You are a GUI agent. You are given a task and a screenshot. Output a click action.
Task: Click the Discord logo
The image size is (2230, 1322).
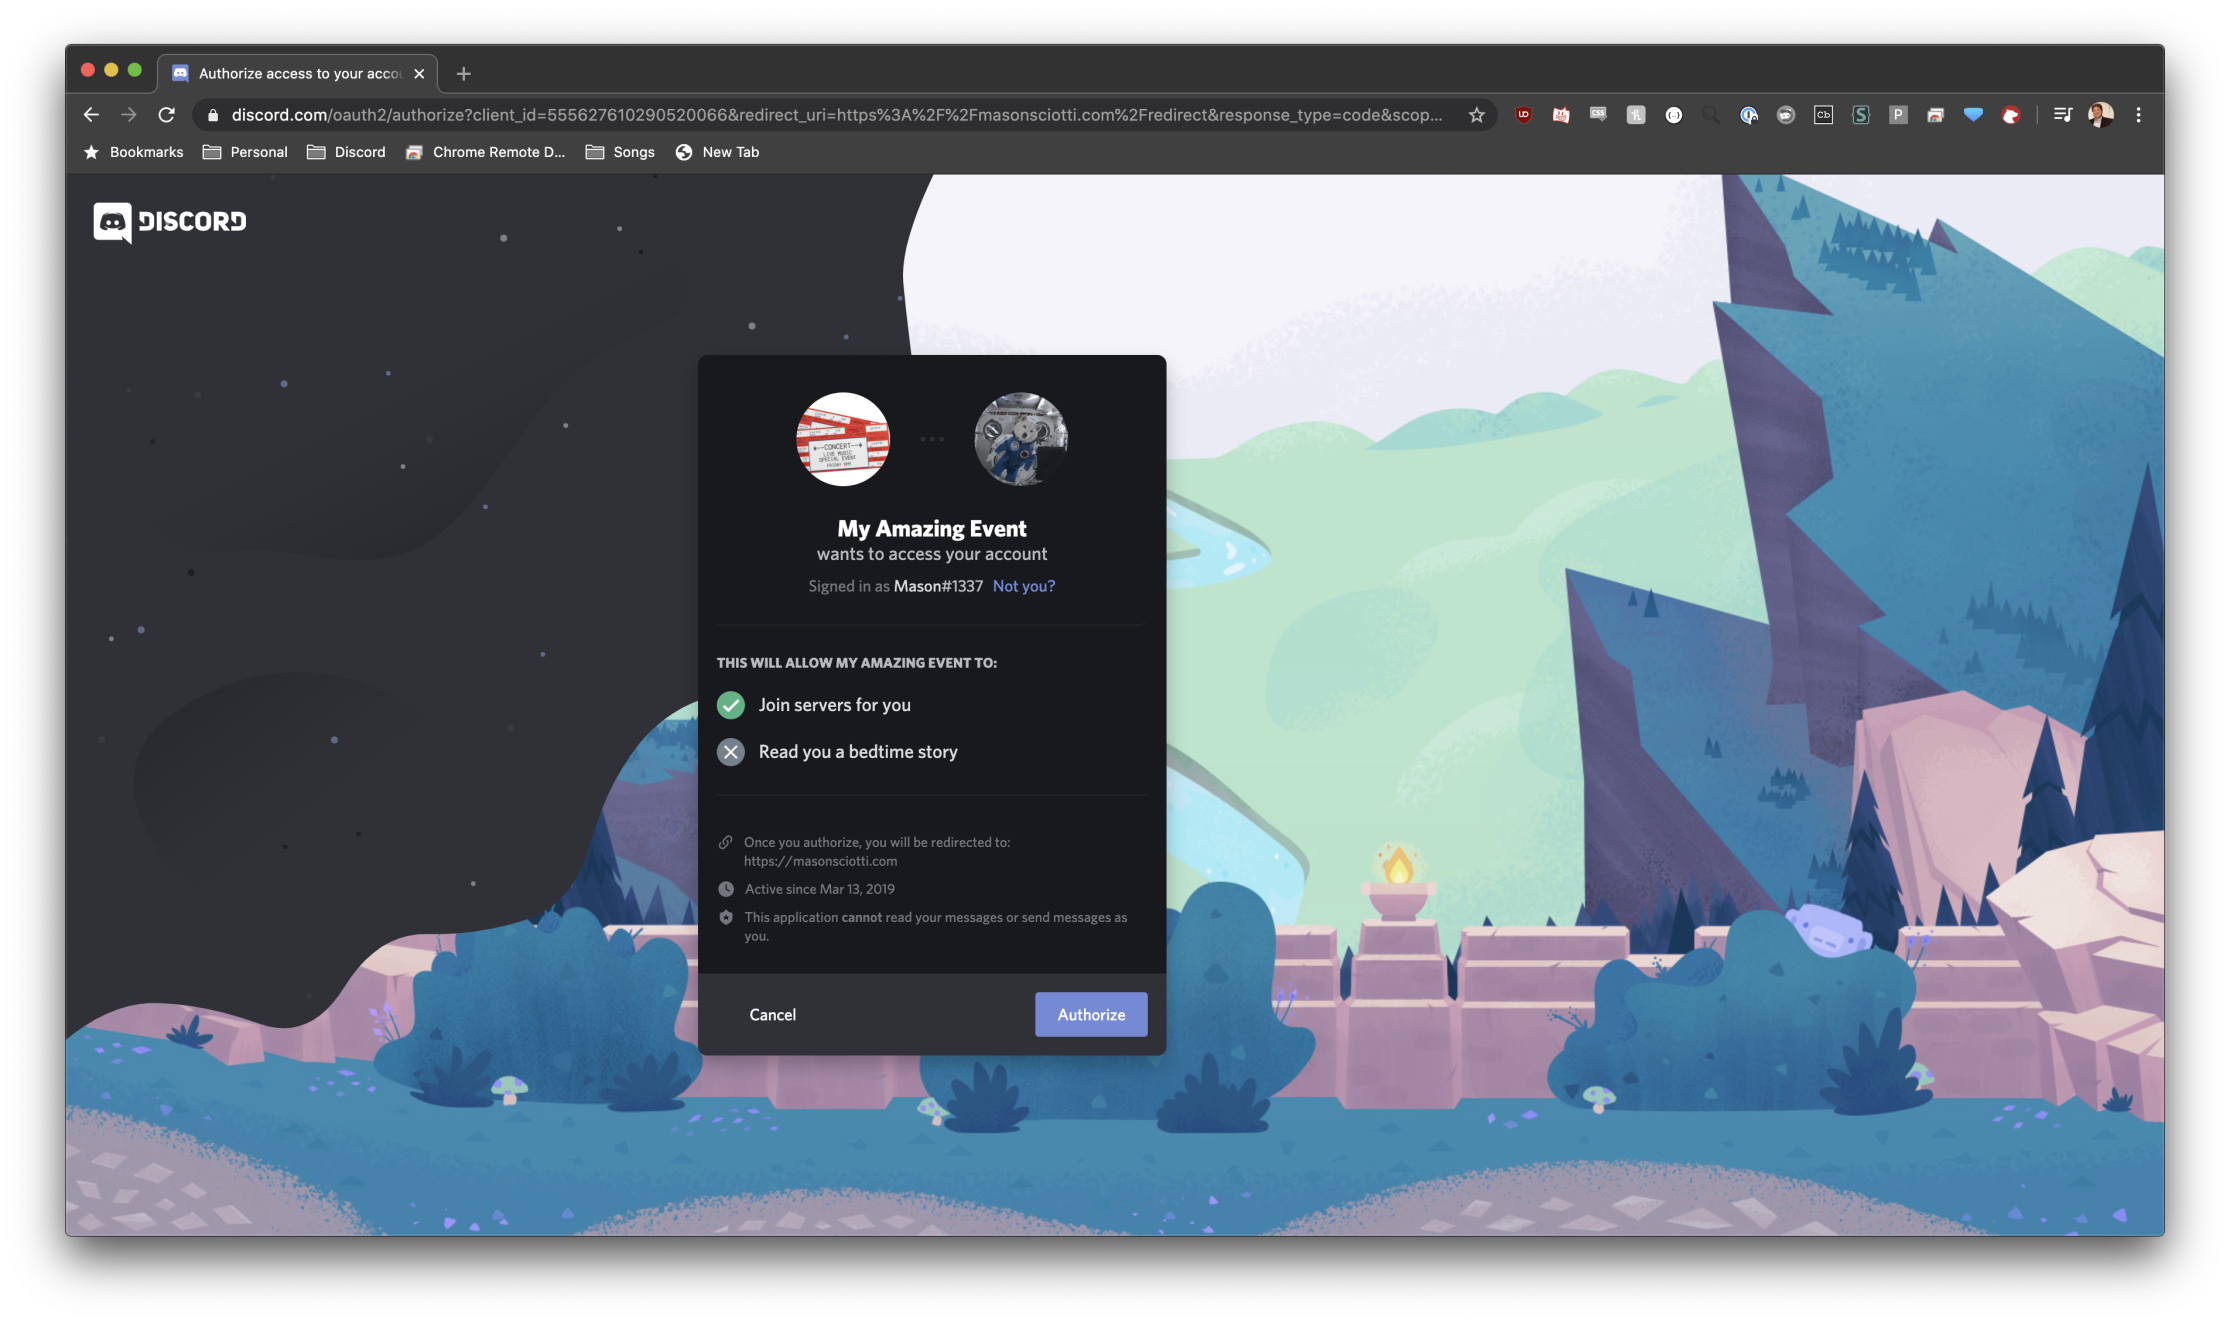(169, 221)
